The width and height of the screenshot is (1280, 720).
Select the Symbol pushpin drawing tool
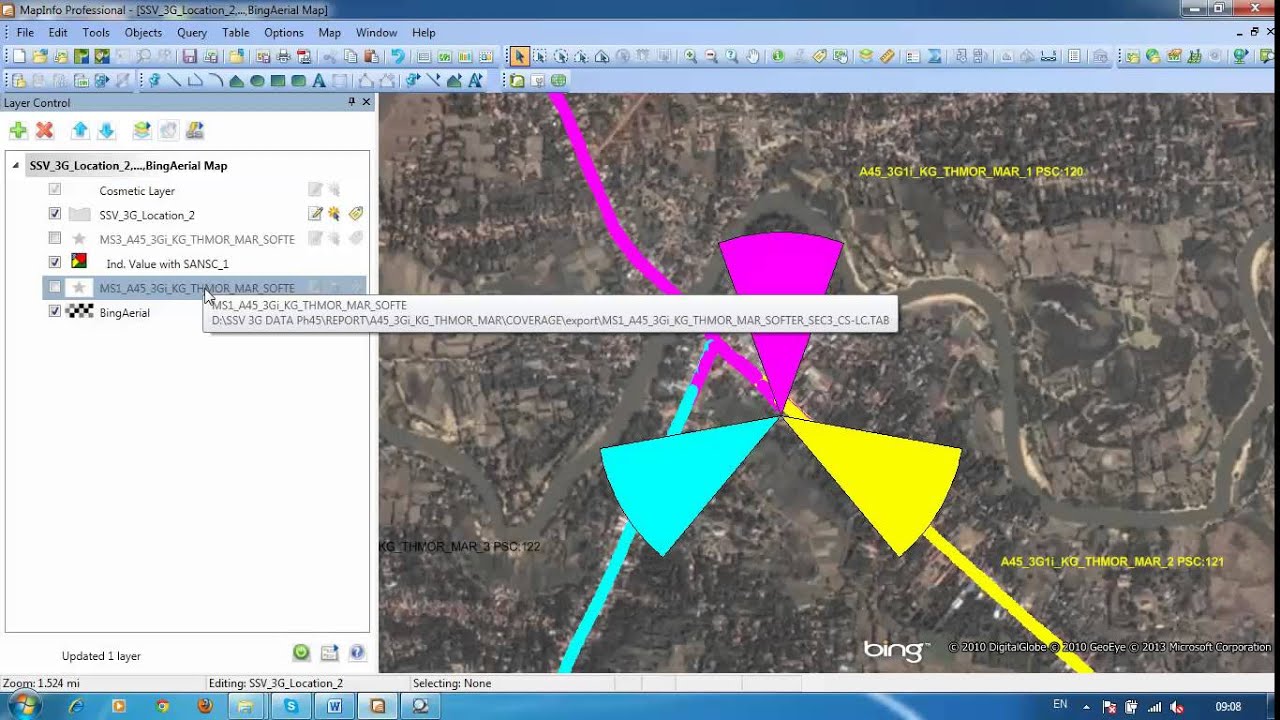click(x=154, y=81)
